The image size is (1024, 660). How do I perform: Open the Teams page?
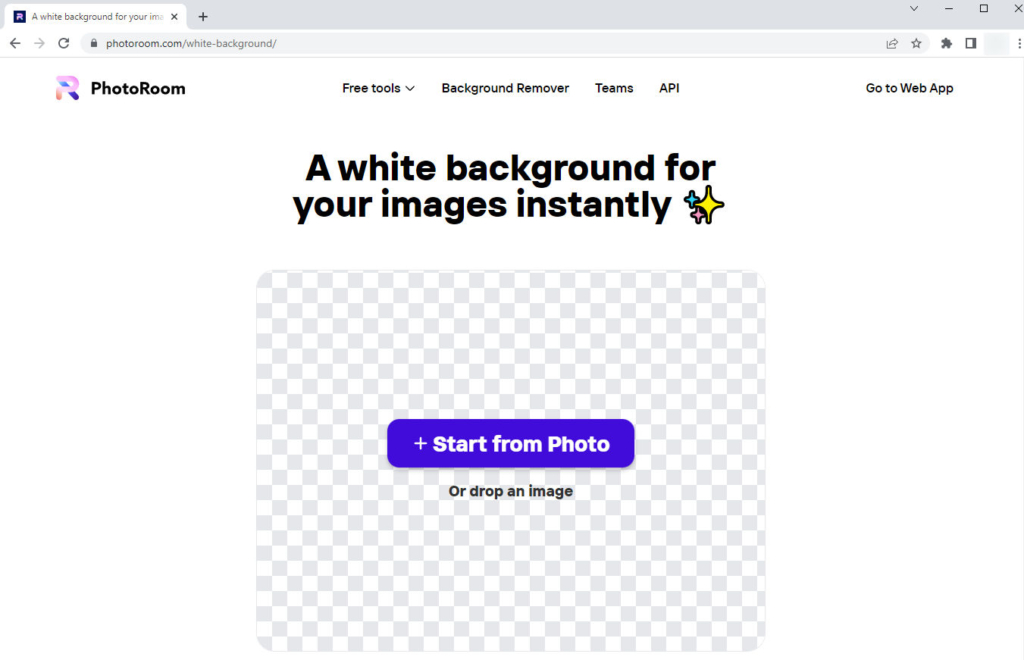pos(614,88)
